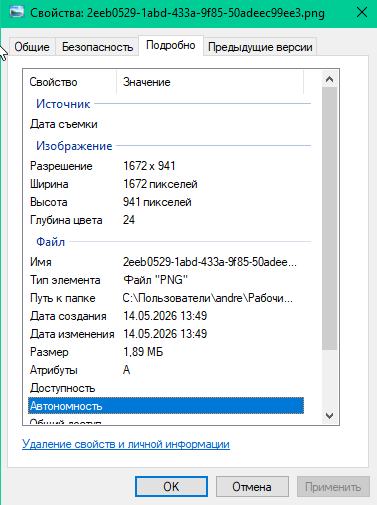Click the Файл group heading

(x=50, y=242)
